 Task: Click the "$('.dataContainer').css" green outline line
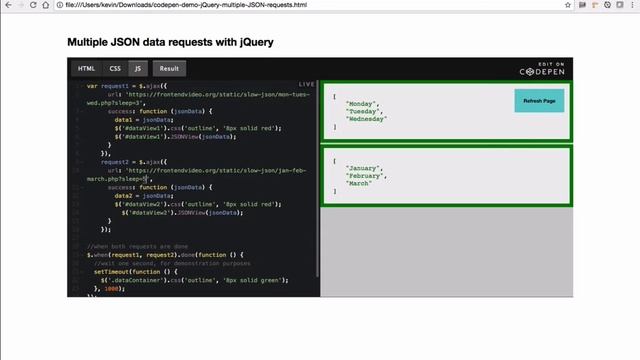194,280
